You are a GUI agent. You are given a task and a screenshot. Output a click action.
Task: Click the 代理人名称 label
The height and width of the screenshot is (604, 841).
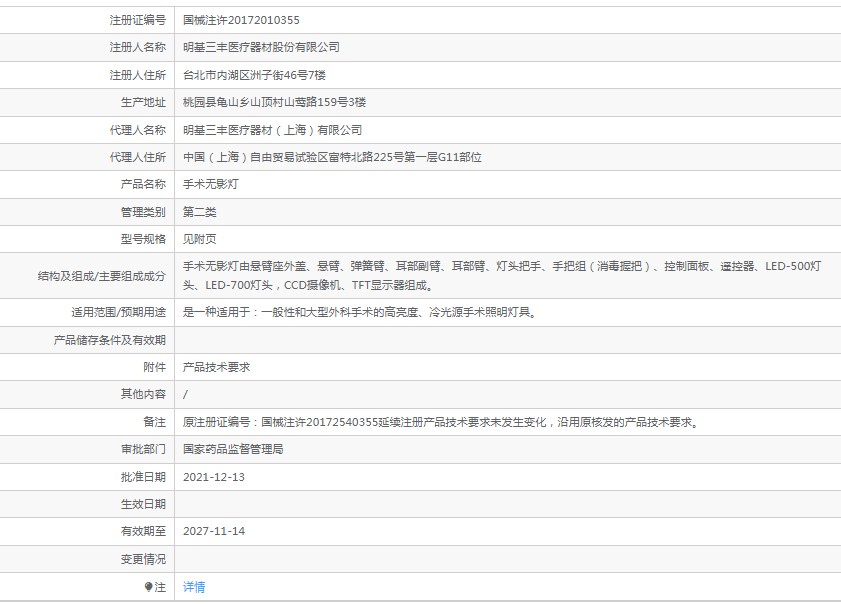138,130
